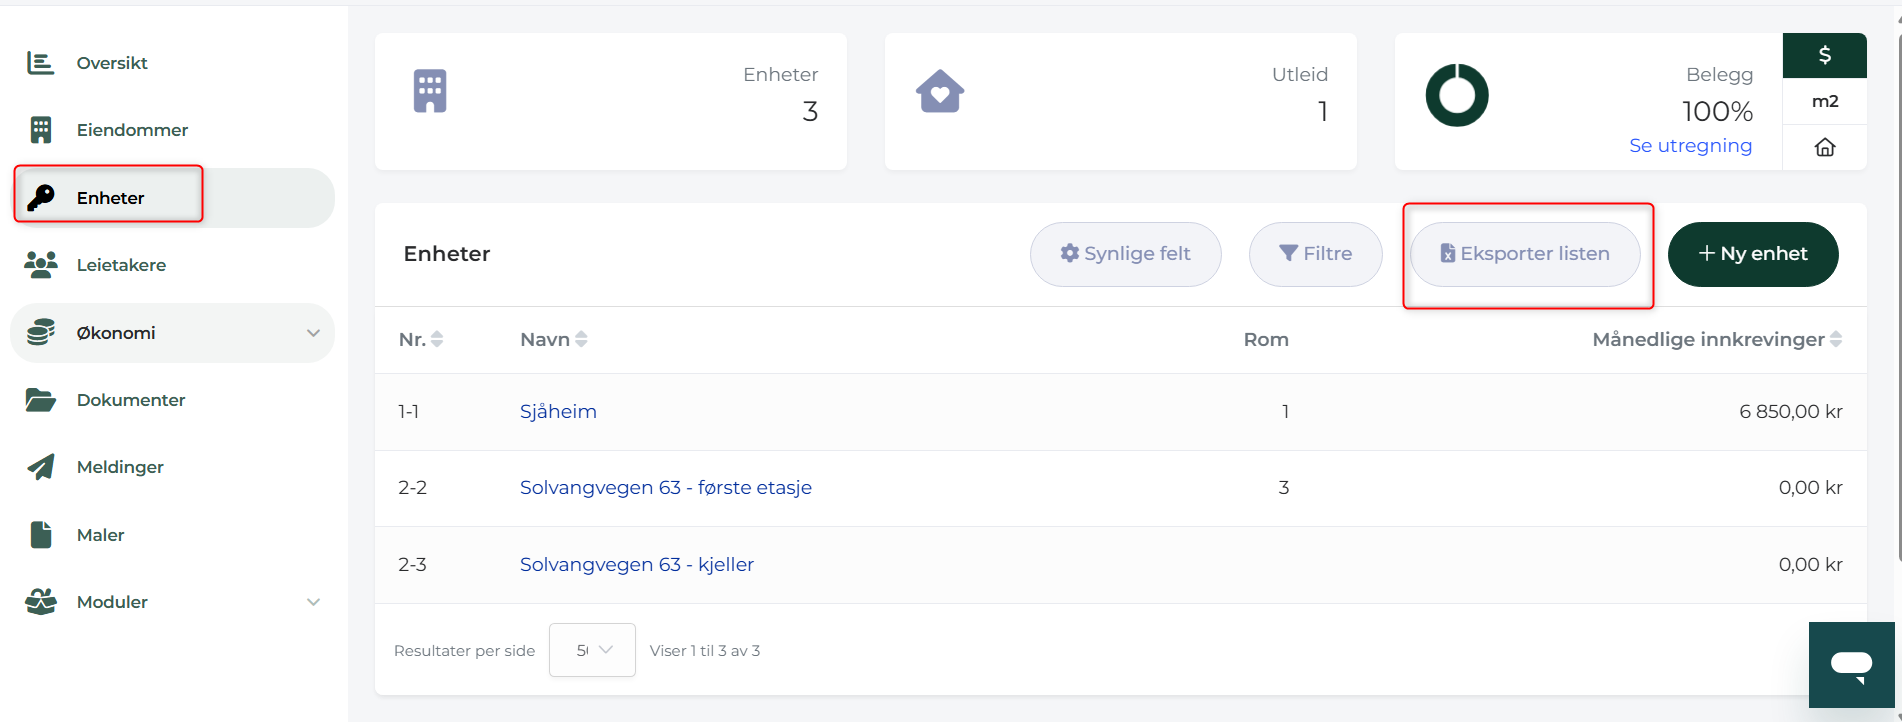Switch occupancy view to dollar sign mode
The width and height of the screenshot is (1902, 722).
pos(1824,55)
